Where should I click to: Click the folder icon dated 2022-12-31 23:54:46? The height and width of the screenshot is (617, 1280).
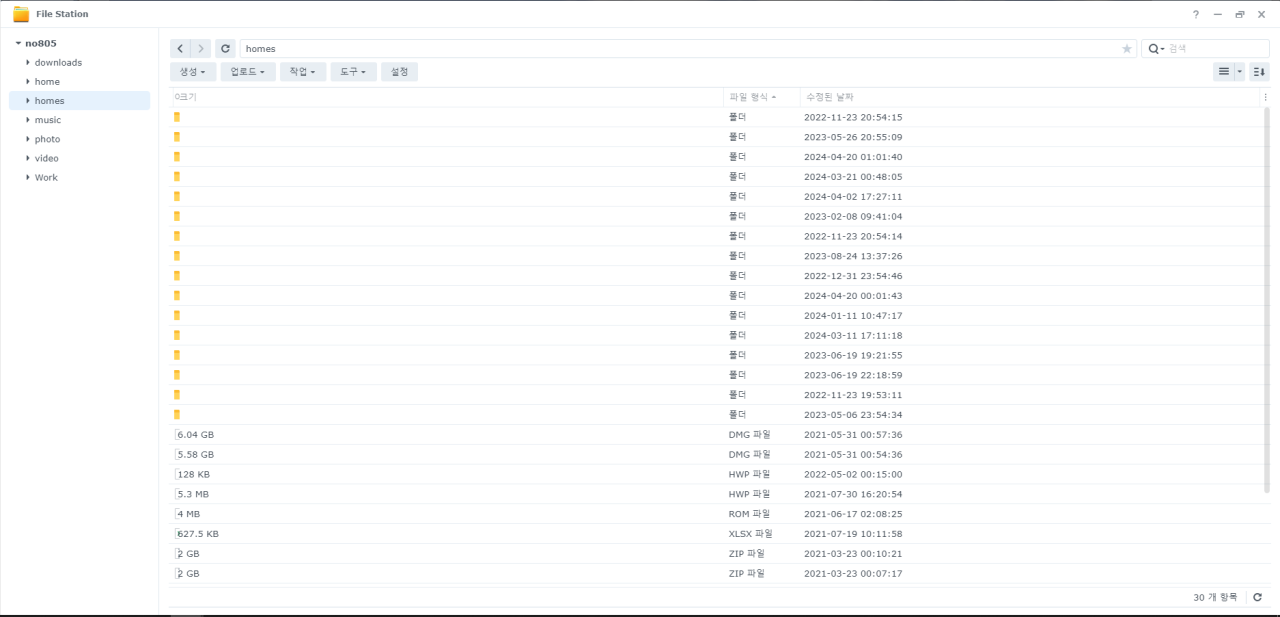[x=177, y=275]
